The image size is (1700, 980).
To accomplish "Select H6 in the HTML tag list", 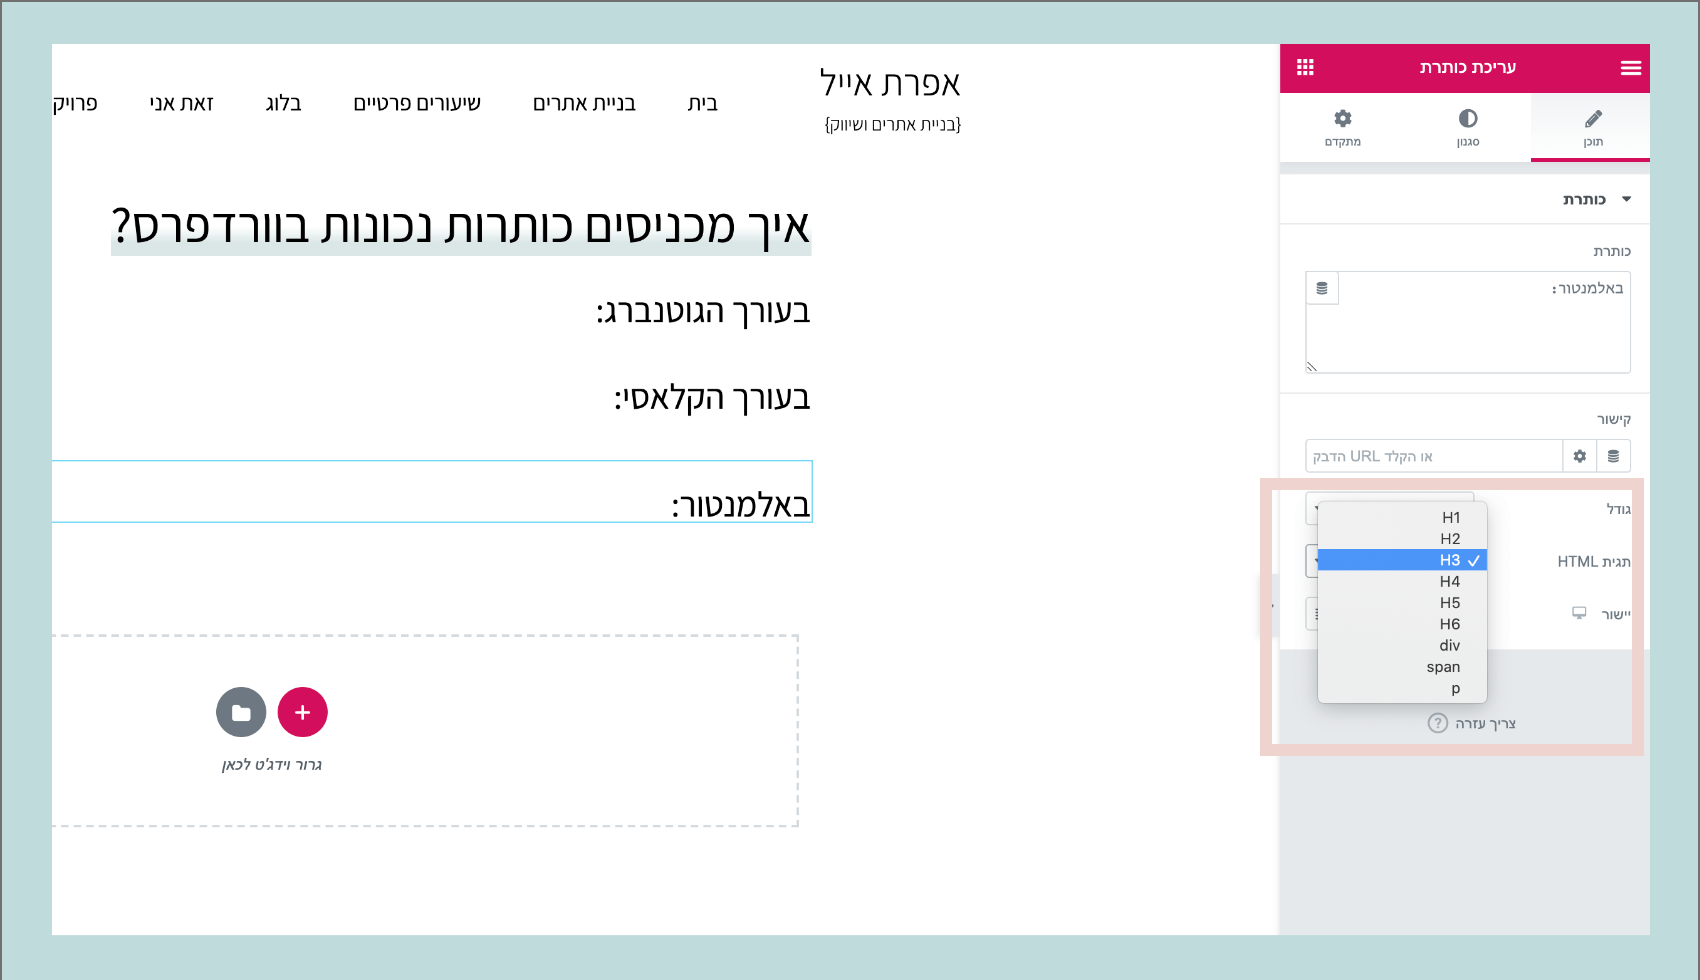I will 1403,624.
